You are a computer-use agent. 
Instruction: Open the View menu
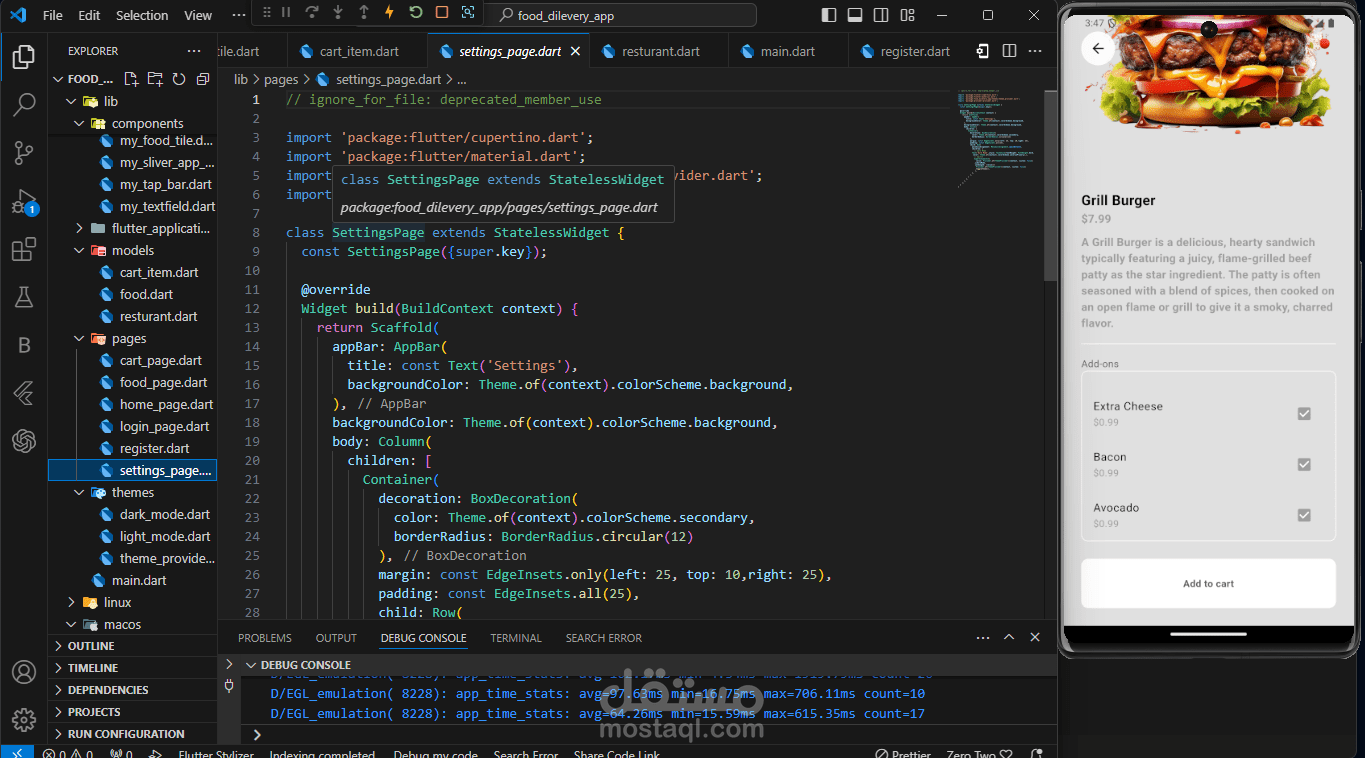click(198, 15)
